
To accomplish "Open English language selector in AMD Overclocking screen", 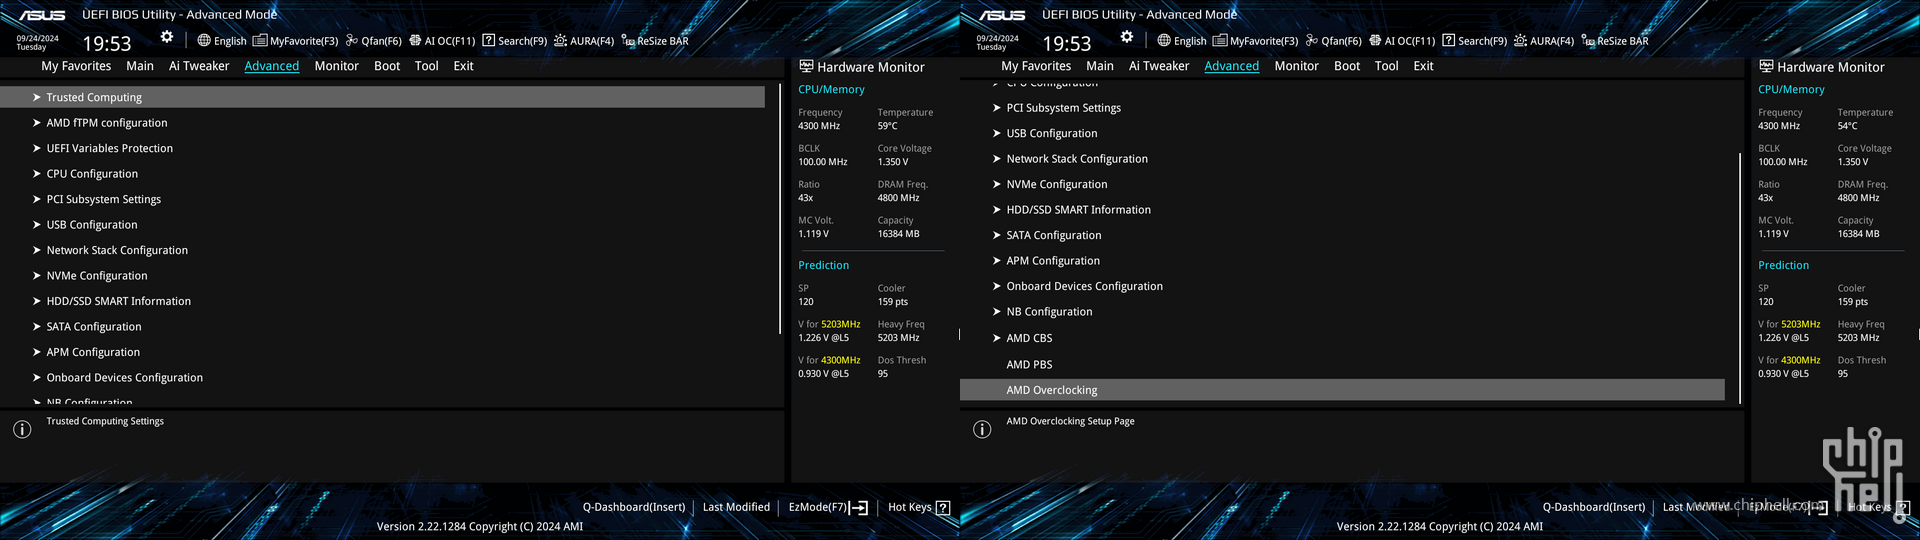I will 1182,41.
